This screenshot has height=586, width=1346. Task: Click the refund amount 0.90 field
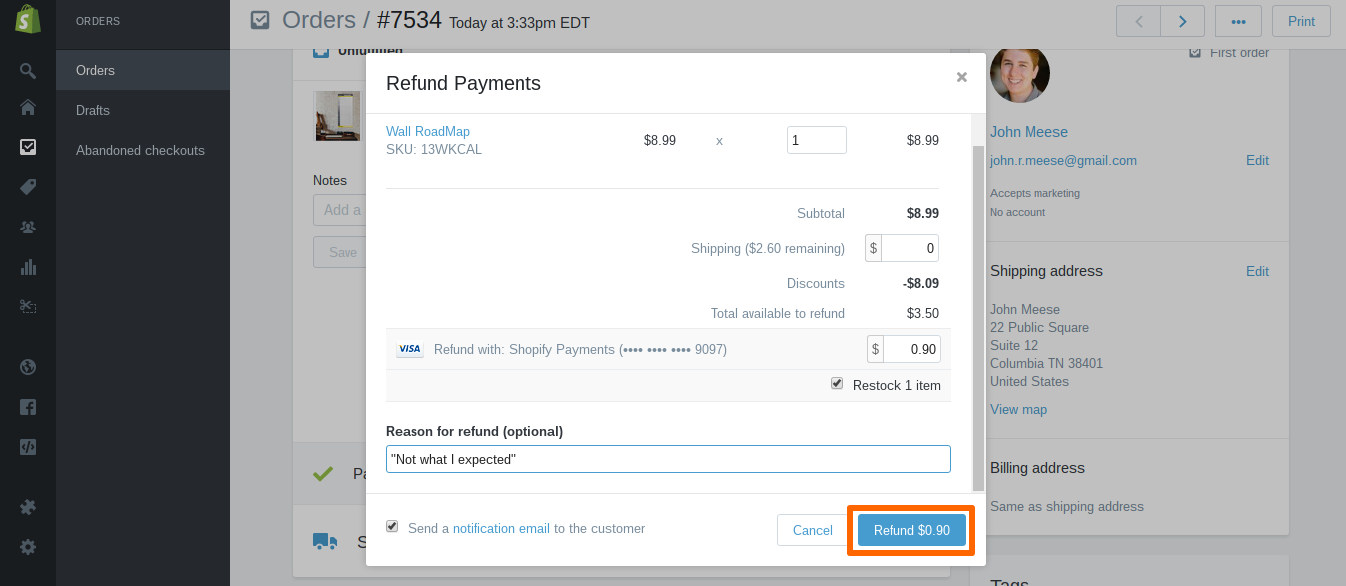point(912,349)
